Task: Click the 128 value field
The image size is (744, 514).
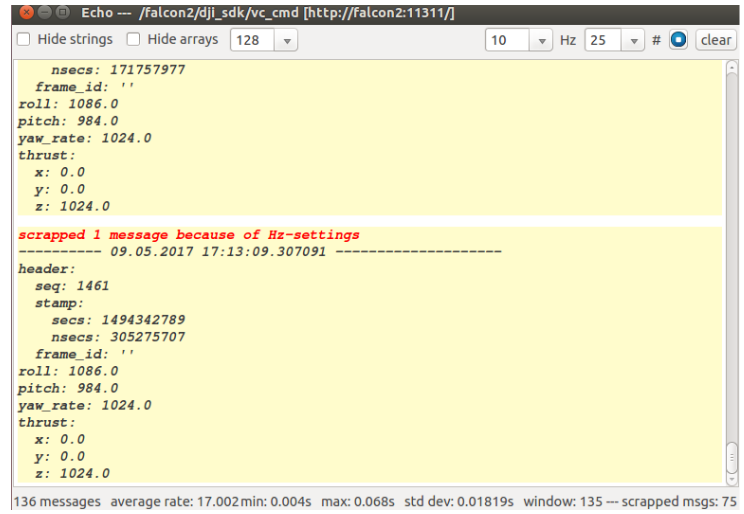Action: point(252,40)
